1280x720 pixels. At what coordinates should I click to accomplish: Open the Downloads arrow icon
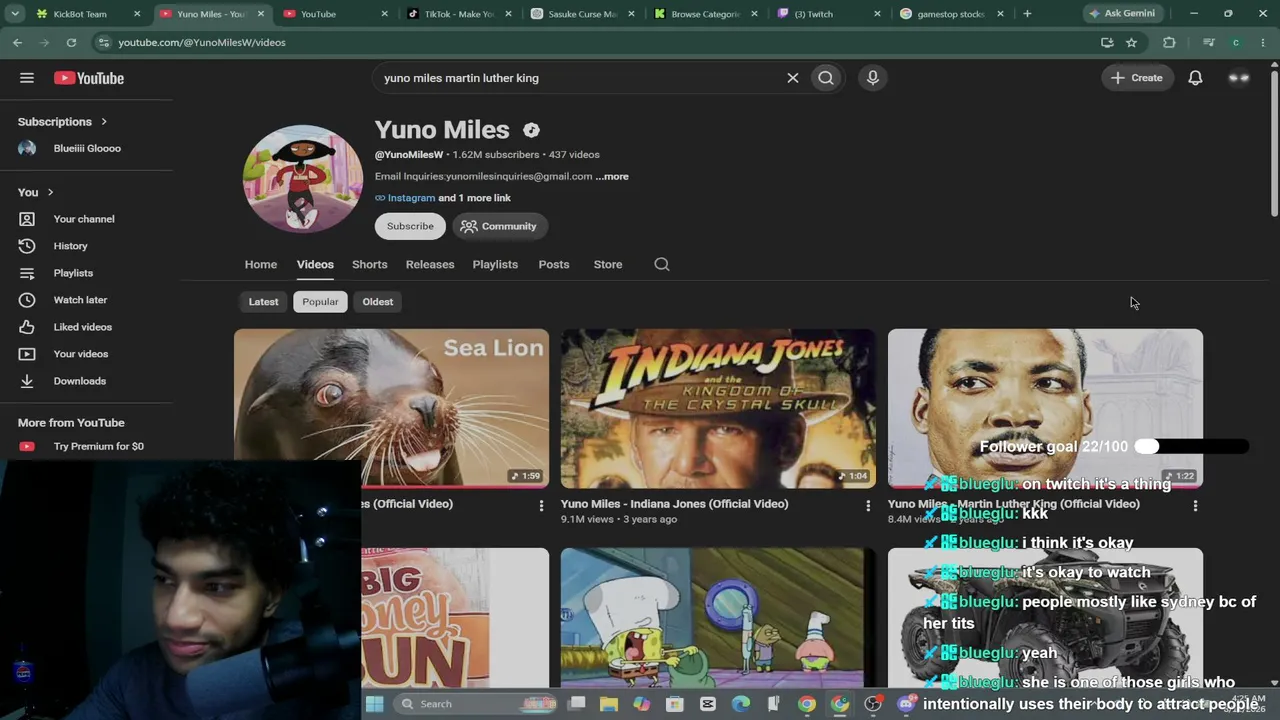pos(27,381)
